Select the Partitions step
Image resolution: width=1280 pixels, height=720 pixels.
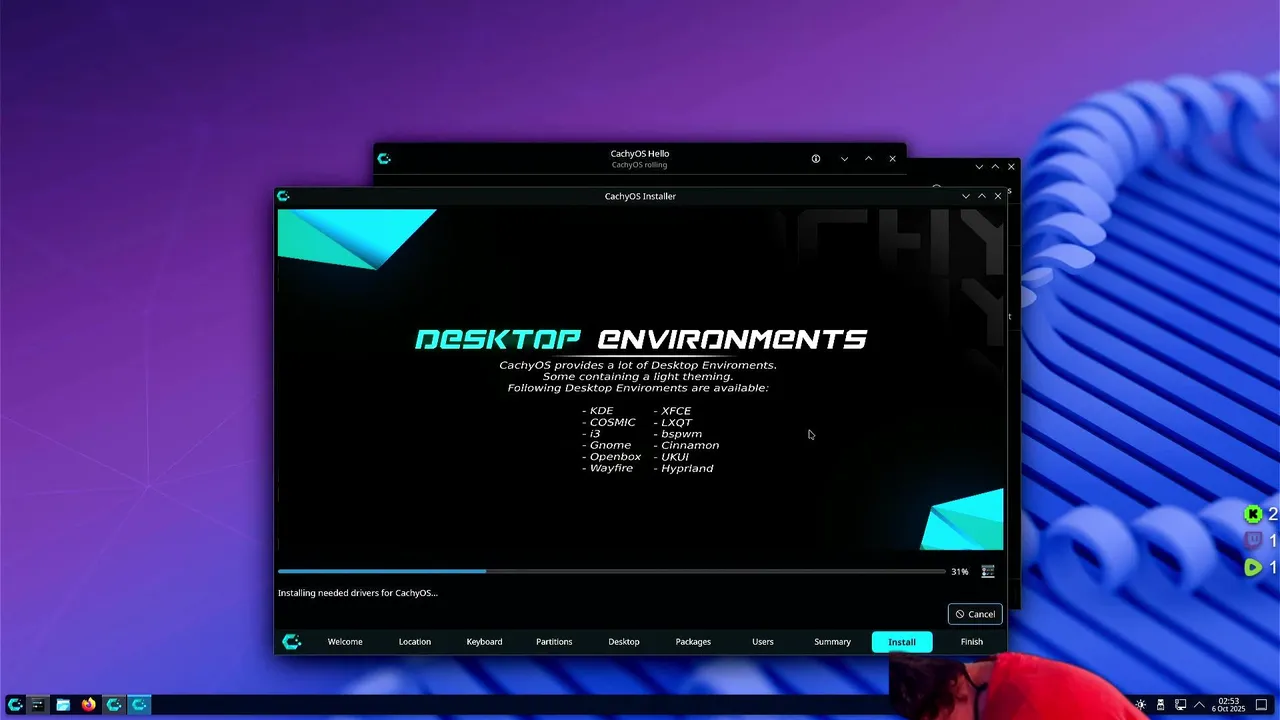pyautogui.click(x=554, y=642)
